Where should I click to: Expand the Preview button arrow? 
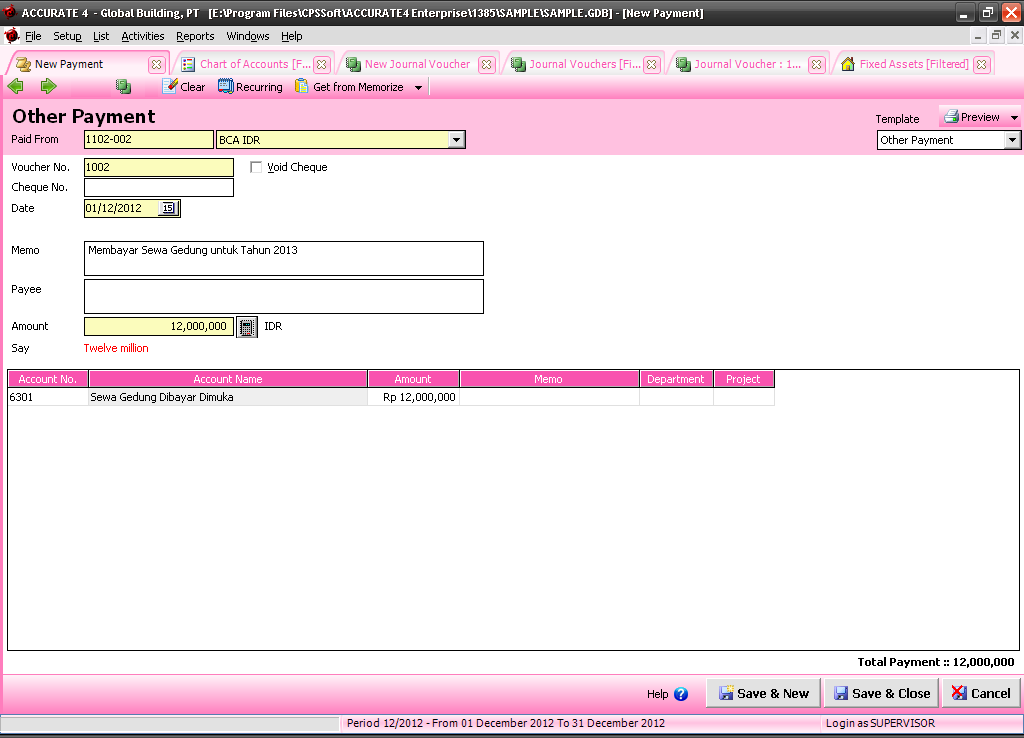(x=1014, y=118)
